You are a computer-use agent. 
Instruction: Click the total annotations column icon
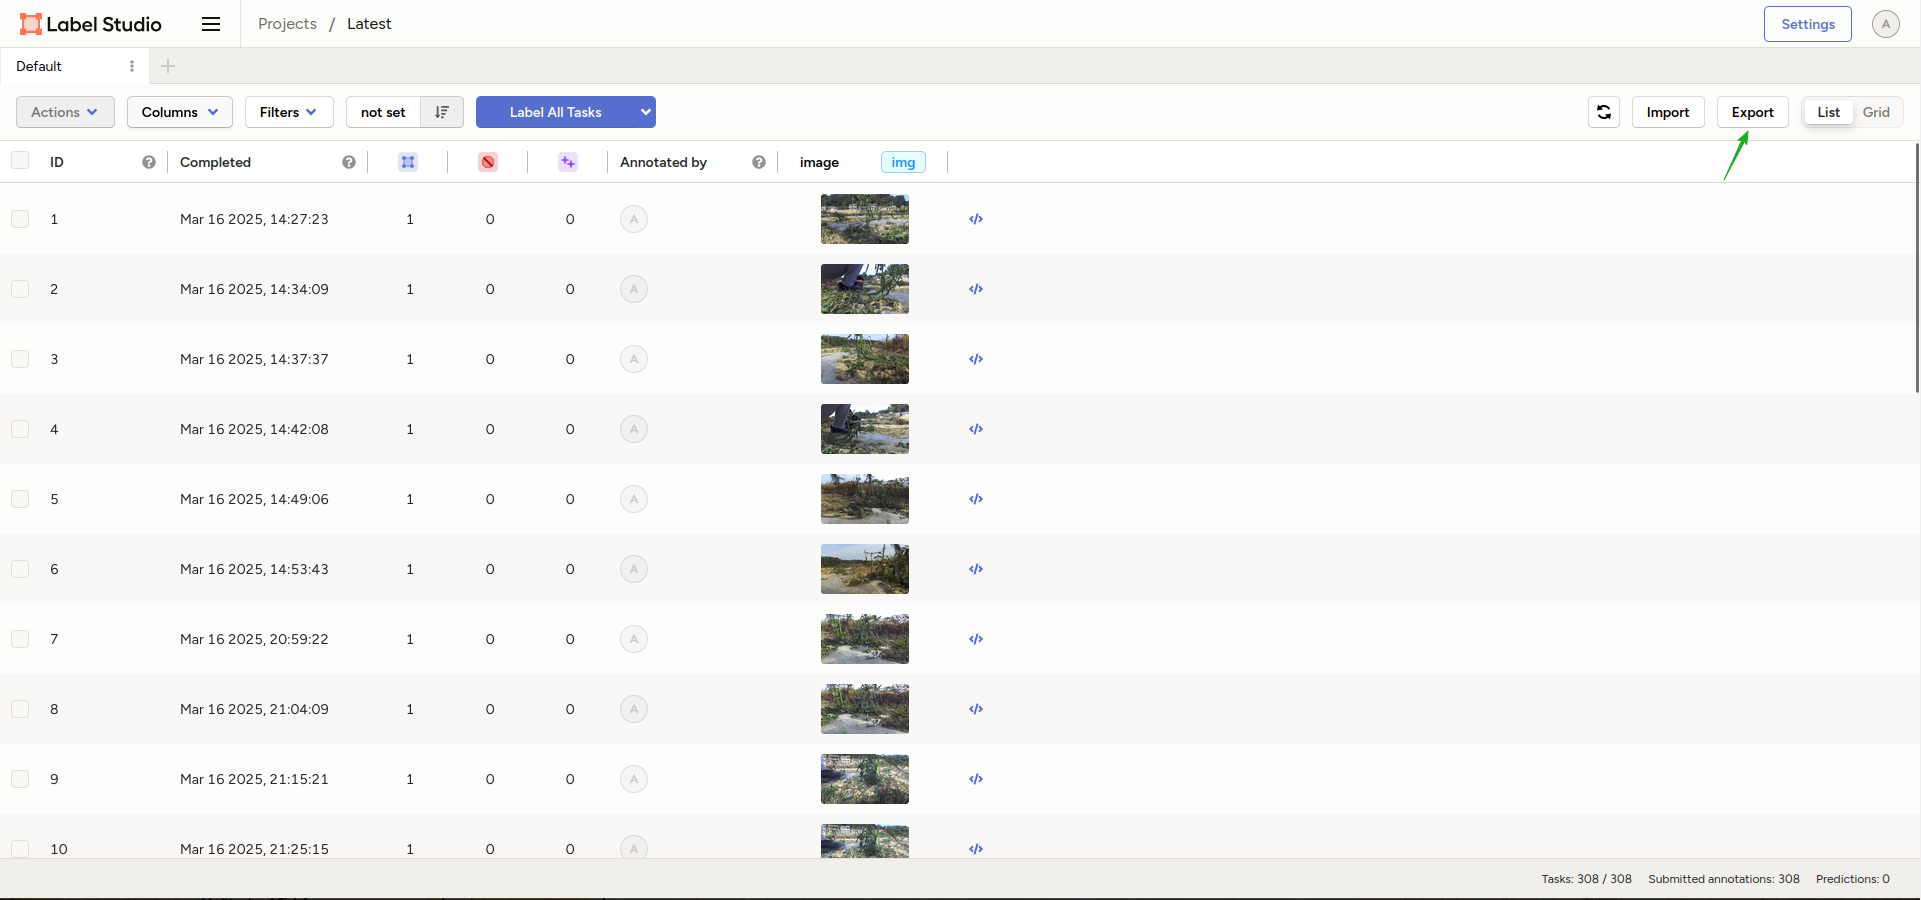pyautogui.click(x=408, y=162)
